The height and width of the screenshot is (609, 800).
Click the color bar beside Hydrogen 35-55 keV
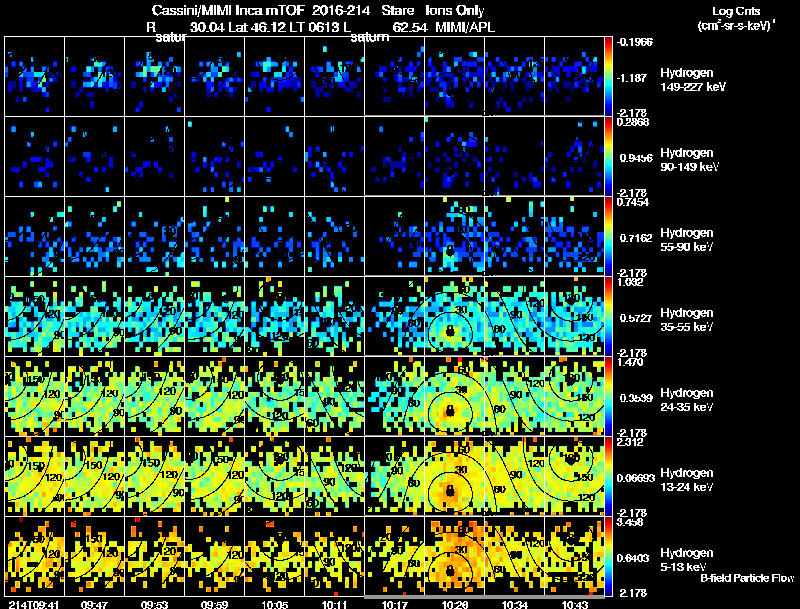[x=608, y=316]
